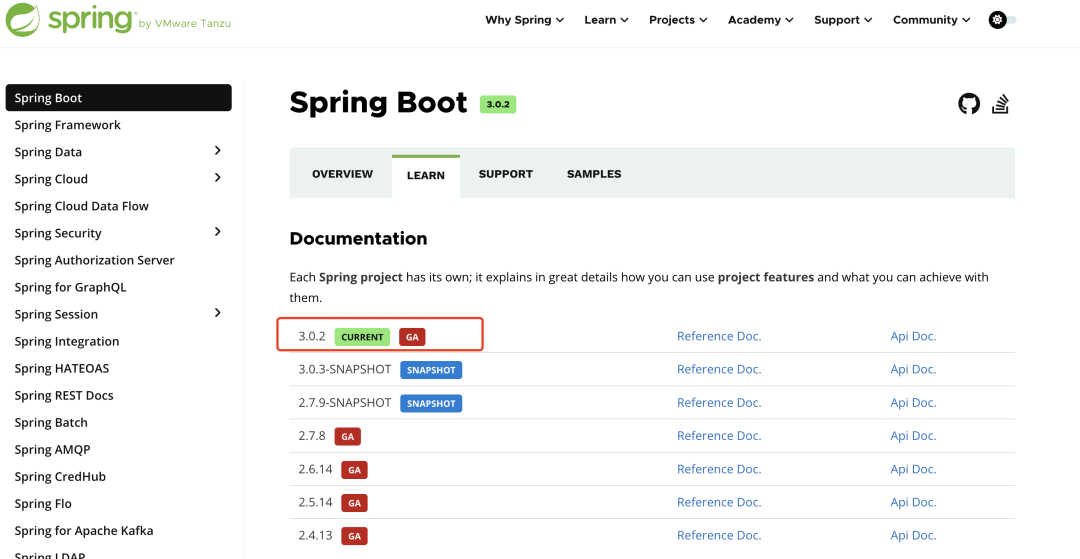The width and height of the screenshot is (1080, 559).
Task: Open Spring REST Docs in sidebar
Action: (64, 395)
